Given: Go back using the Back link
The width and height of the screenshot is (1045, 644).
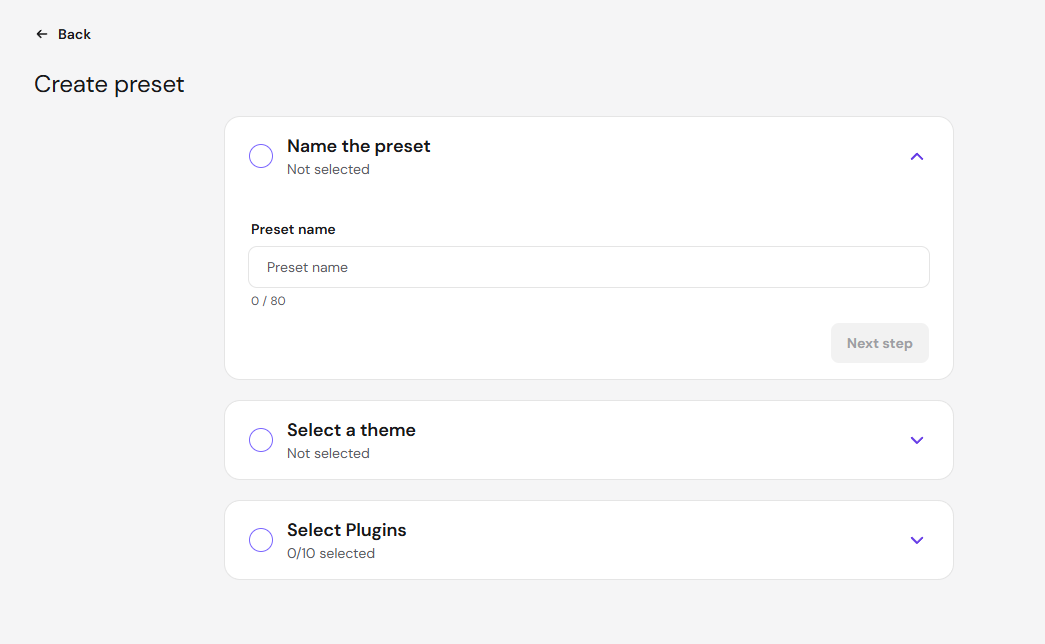Looking at the screenshot, I should pyautogui.click(x=63, y=34).
